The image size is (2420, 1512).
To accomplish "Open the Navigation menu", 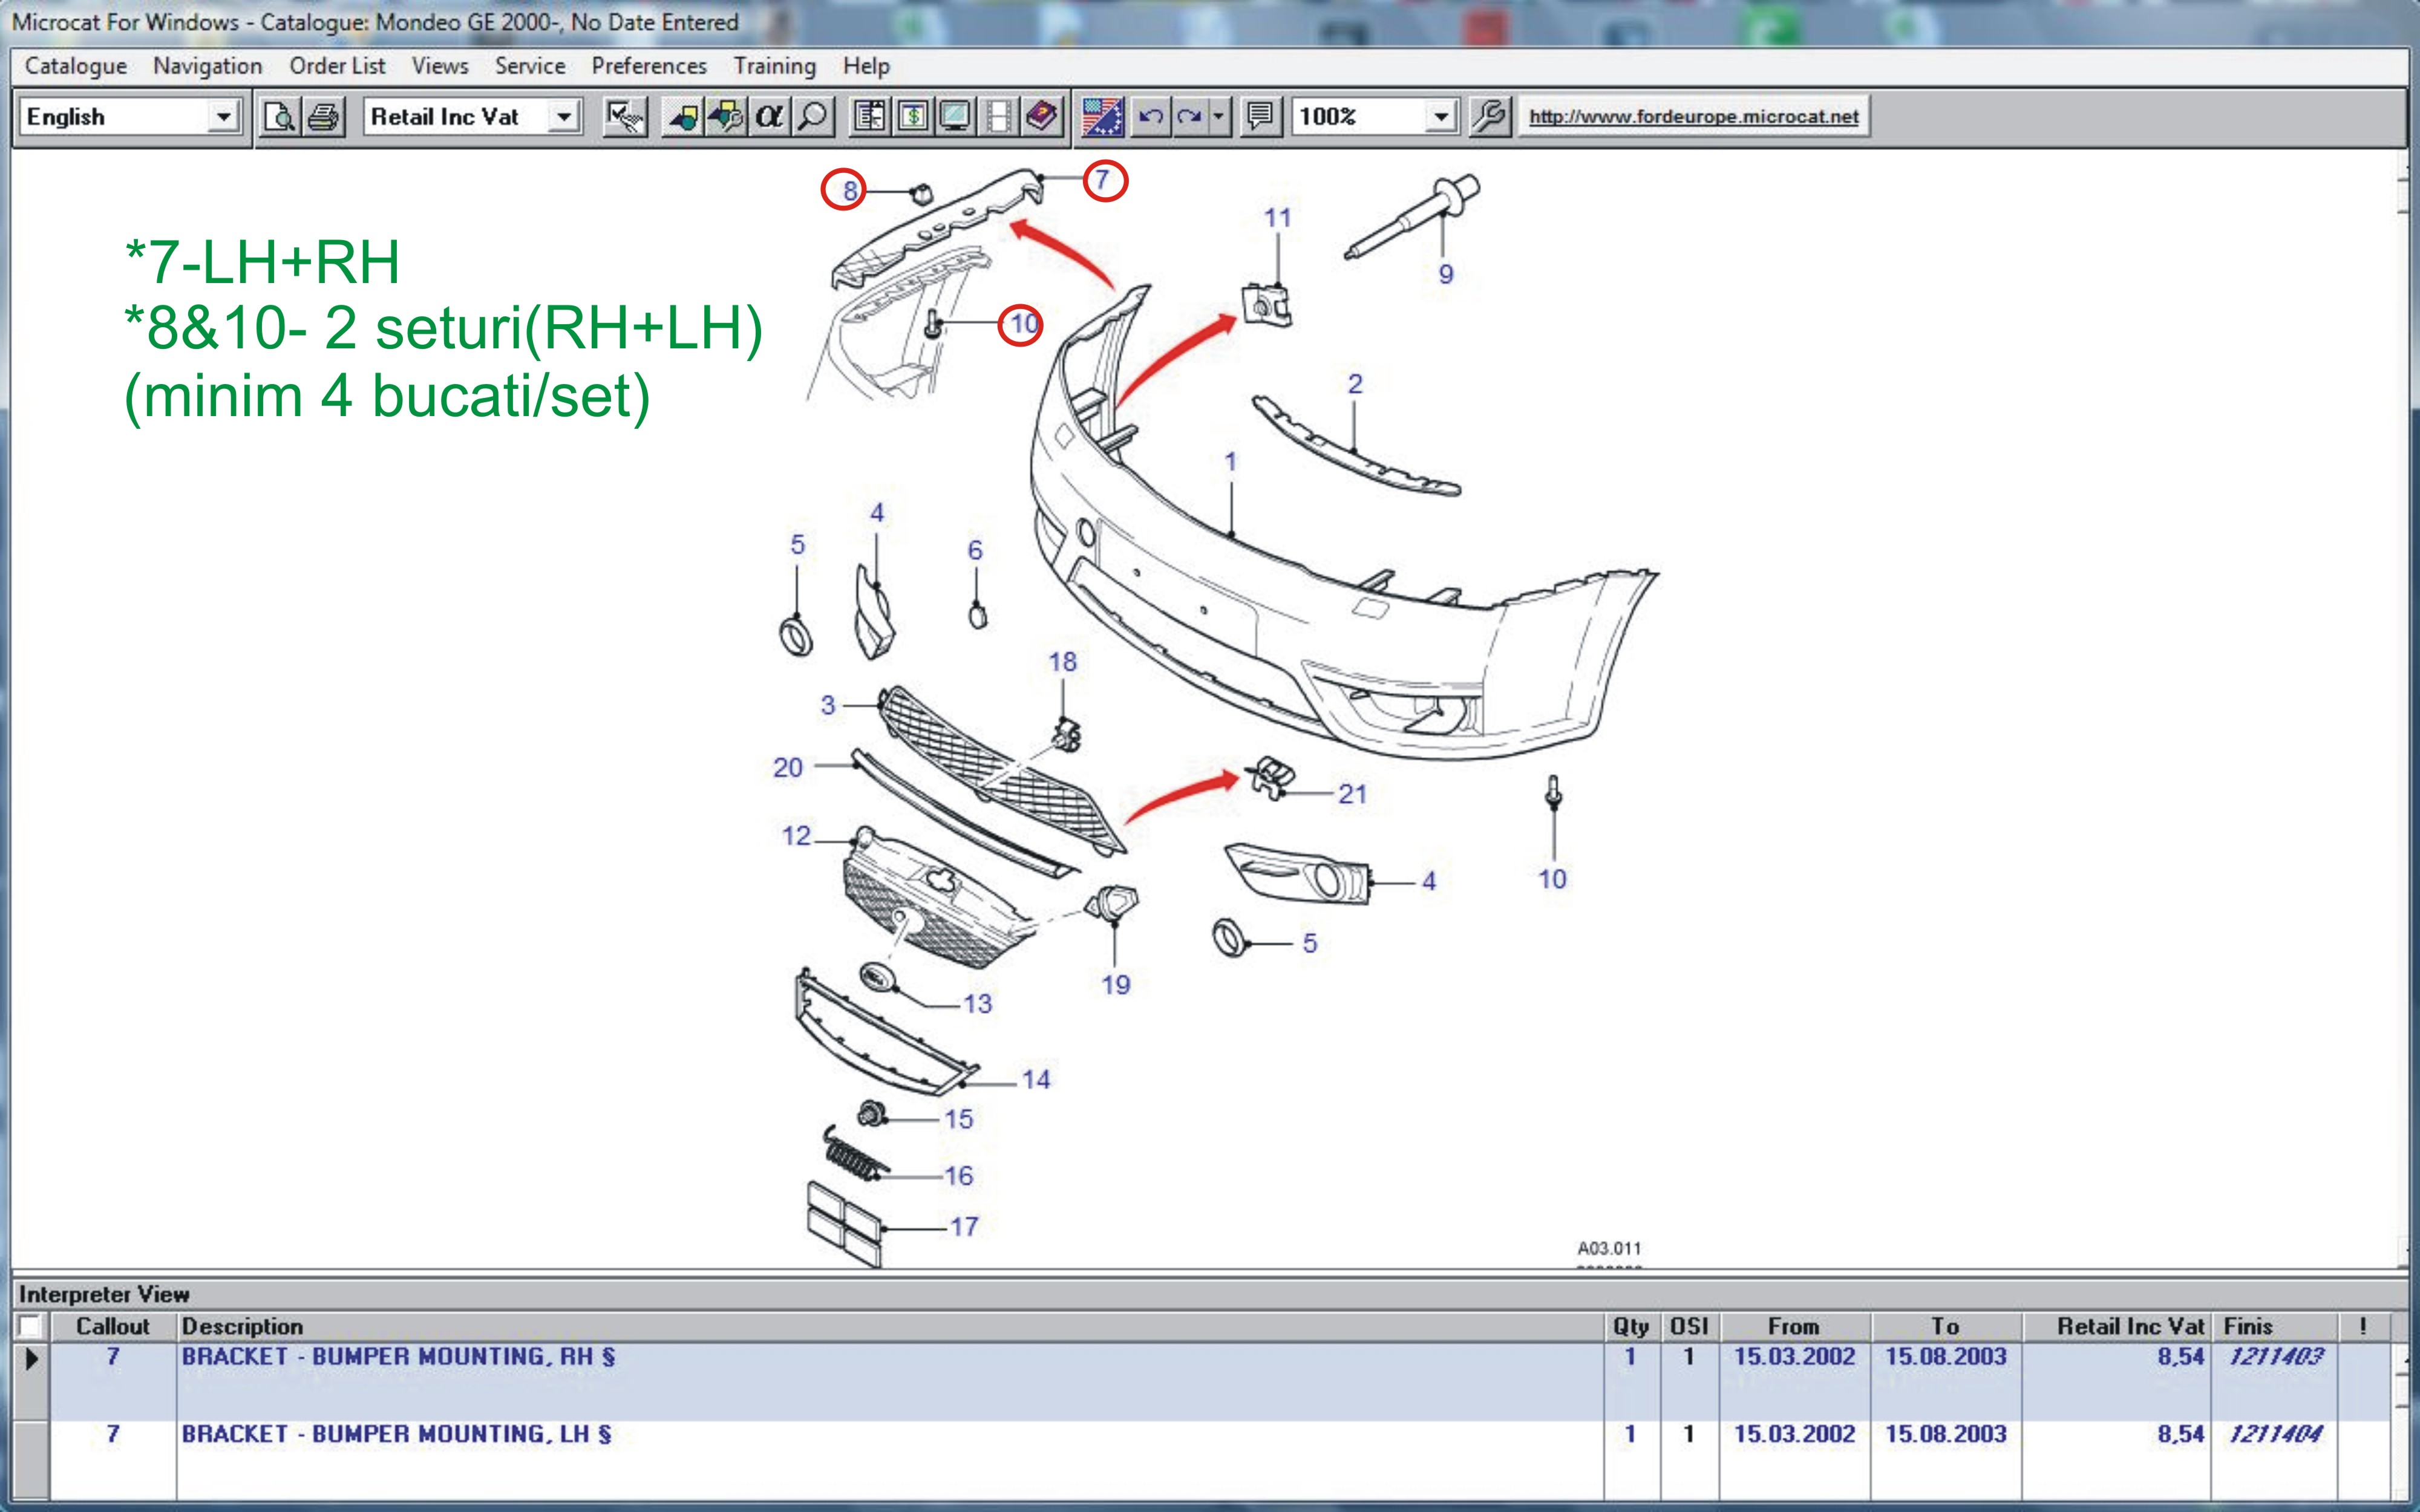I will (x=207, y=66).
